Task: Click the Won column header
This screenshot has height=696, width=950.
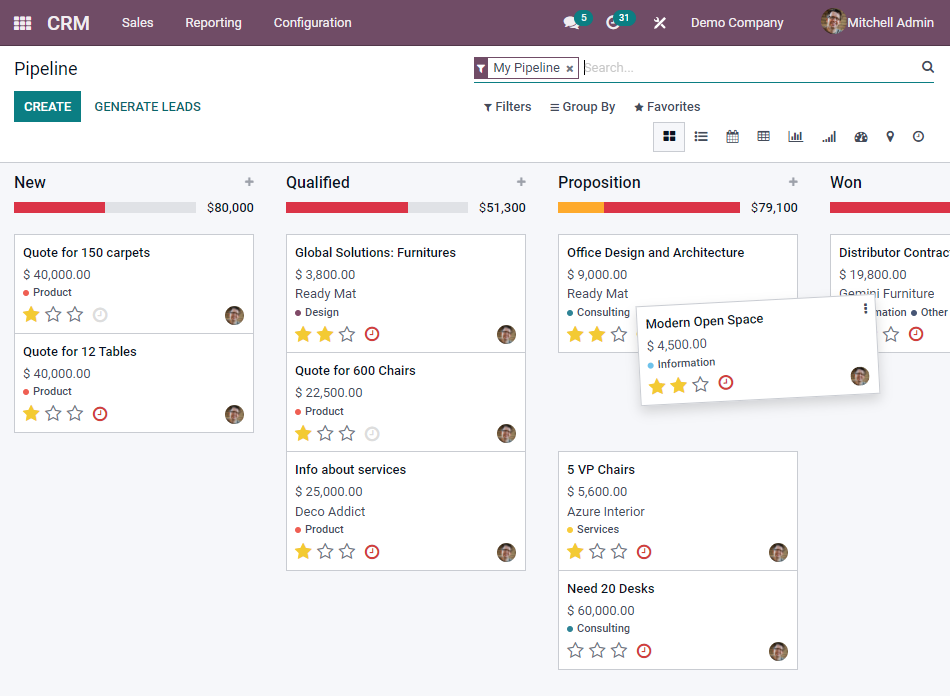Action: click(846, 182)
